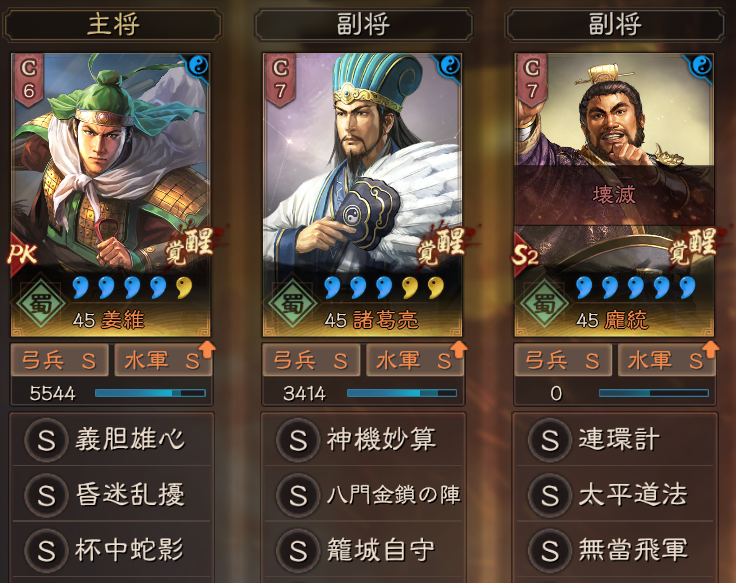Select the 主将 slot header
736x583 pixels.
coord(113,24)
